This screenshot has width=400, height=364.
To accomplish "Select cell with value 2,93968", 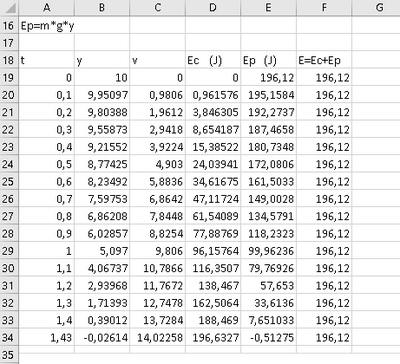I will point(102,286).
